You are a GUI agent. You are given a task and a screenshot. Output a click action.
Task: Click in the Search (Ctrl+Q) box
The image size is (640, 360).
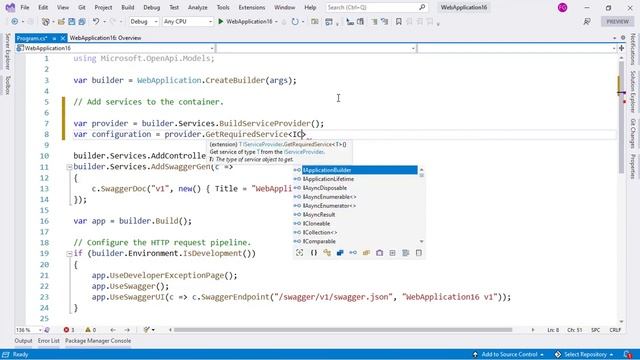coord(376,7)
